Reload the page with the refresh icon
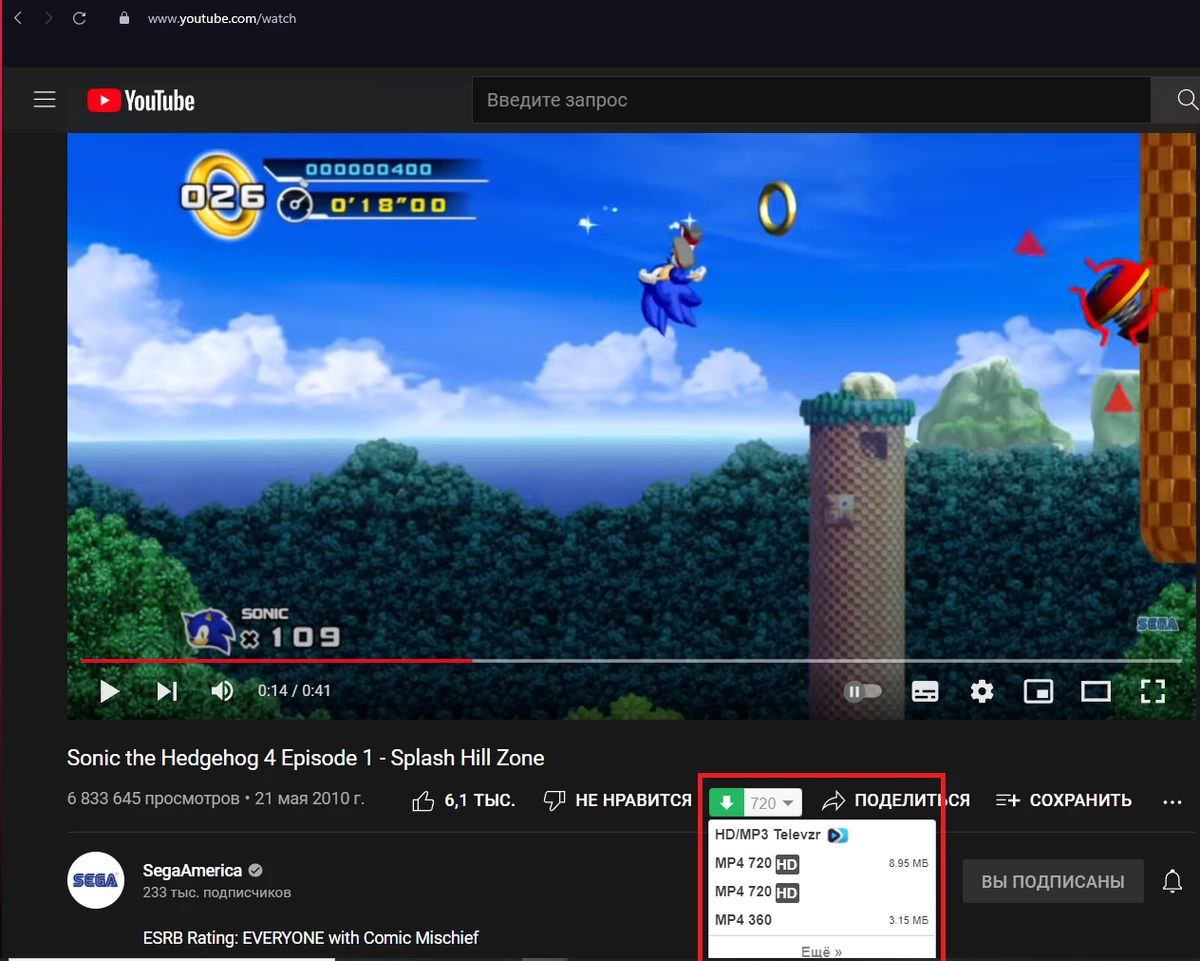This screenshot has width=1200, height=961. [80, 18]
